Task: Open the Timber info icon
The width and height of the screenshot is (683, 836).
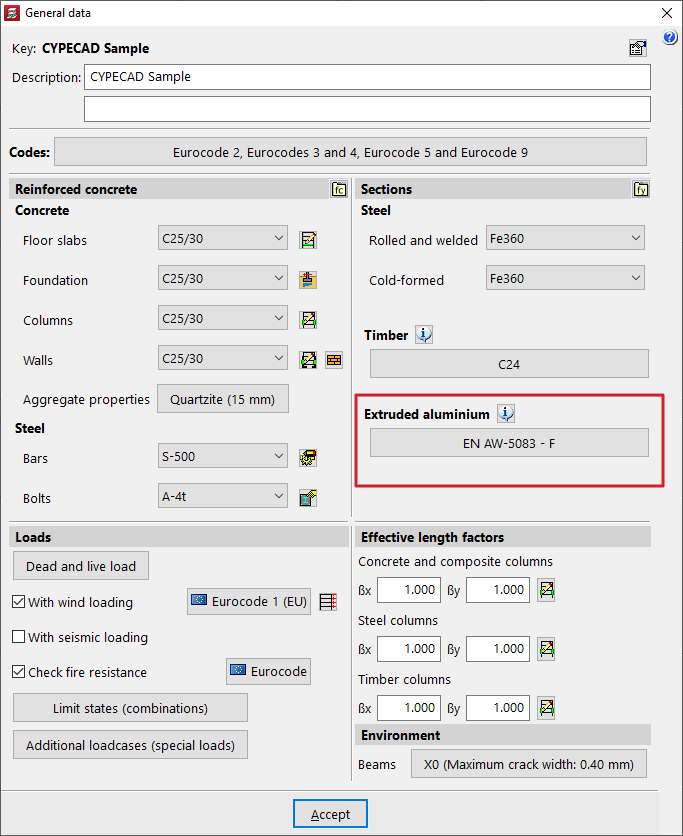Action: 424,335
